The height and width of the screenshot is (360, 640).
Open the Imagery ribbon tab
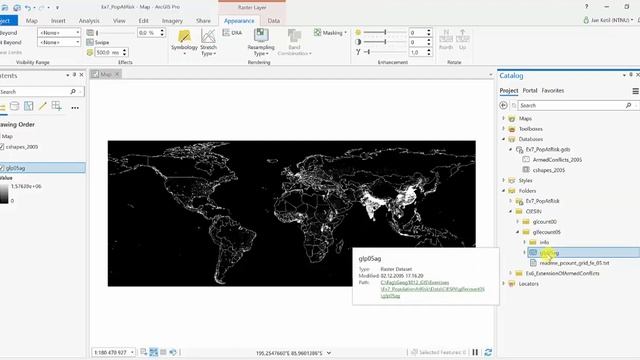(172, 20)
